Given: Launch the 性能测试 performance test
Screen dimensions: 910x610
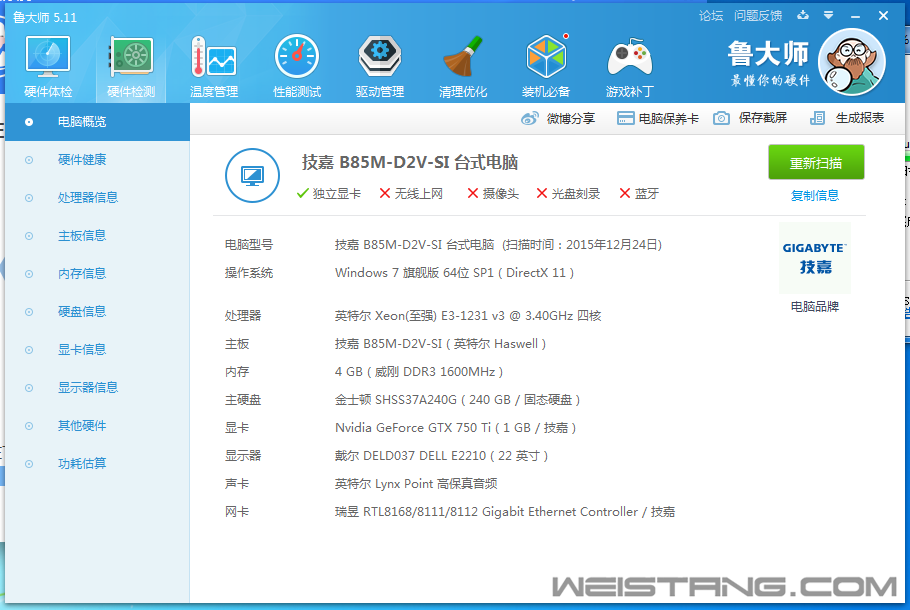Looking at the screenshot, I should click(297, 66).
